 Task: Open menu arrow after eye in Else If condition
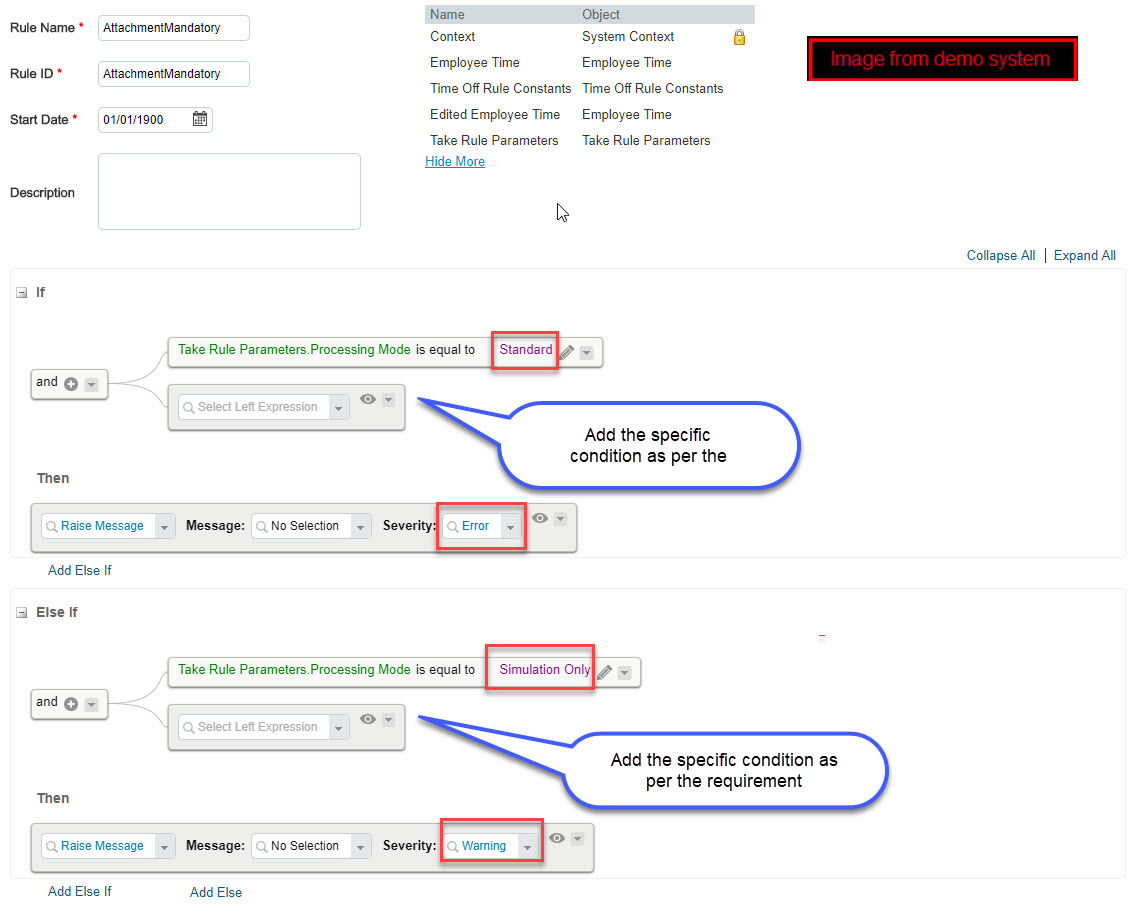(x=388, y=719)
